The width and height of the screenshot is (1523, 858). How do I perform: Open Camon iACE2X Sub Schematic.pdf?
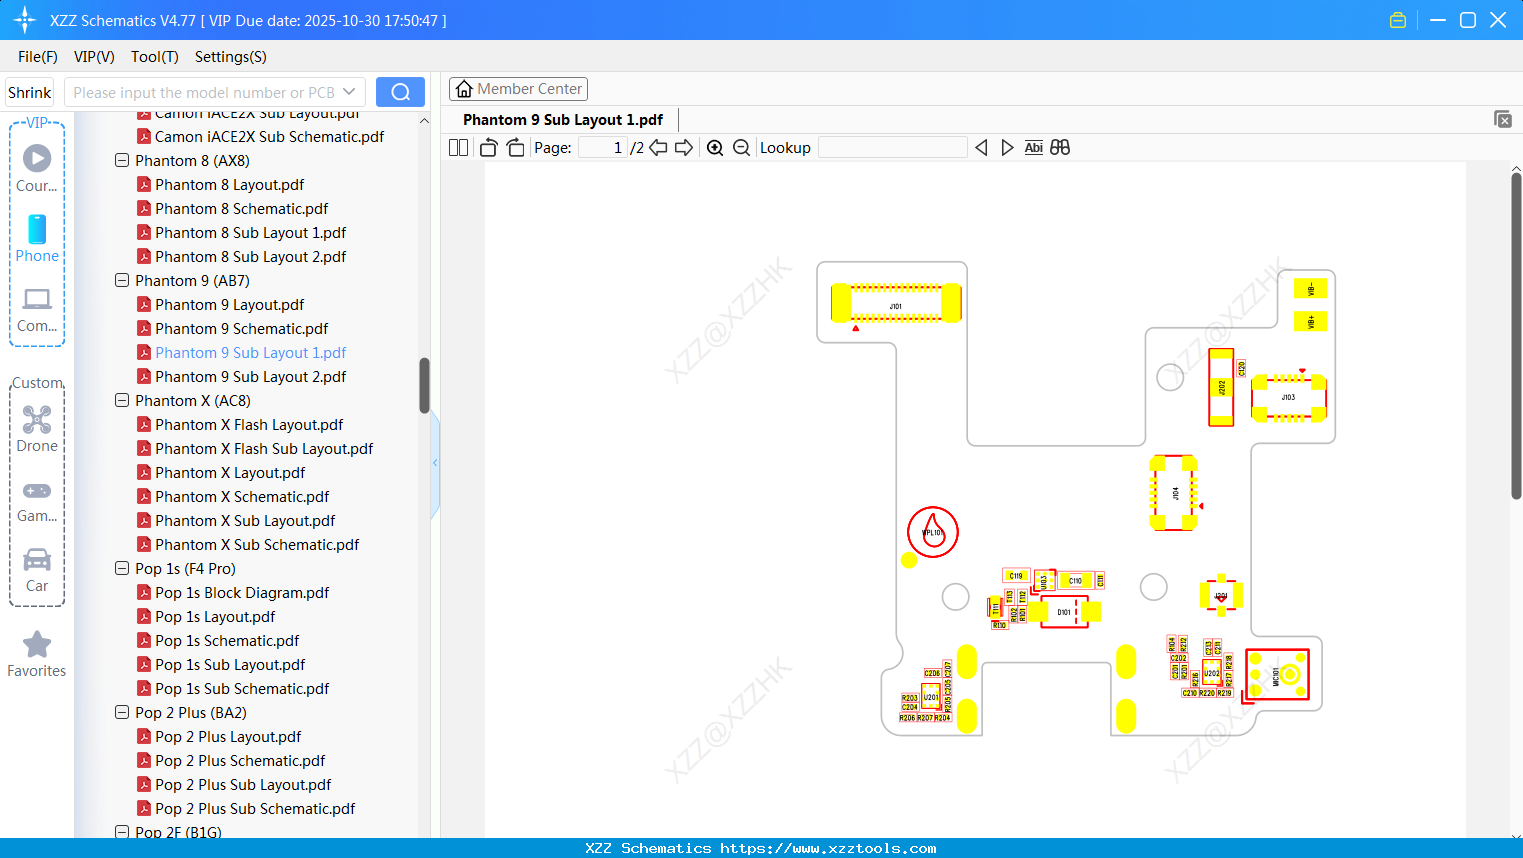269,136
